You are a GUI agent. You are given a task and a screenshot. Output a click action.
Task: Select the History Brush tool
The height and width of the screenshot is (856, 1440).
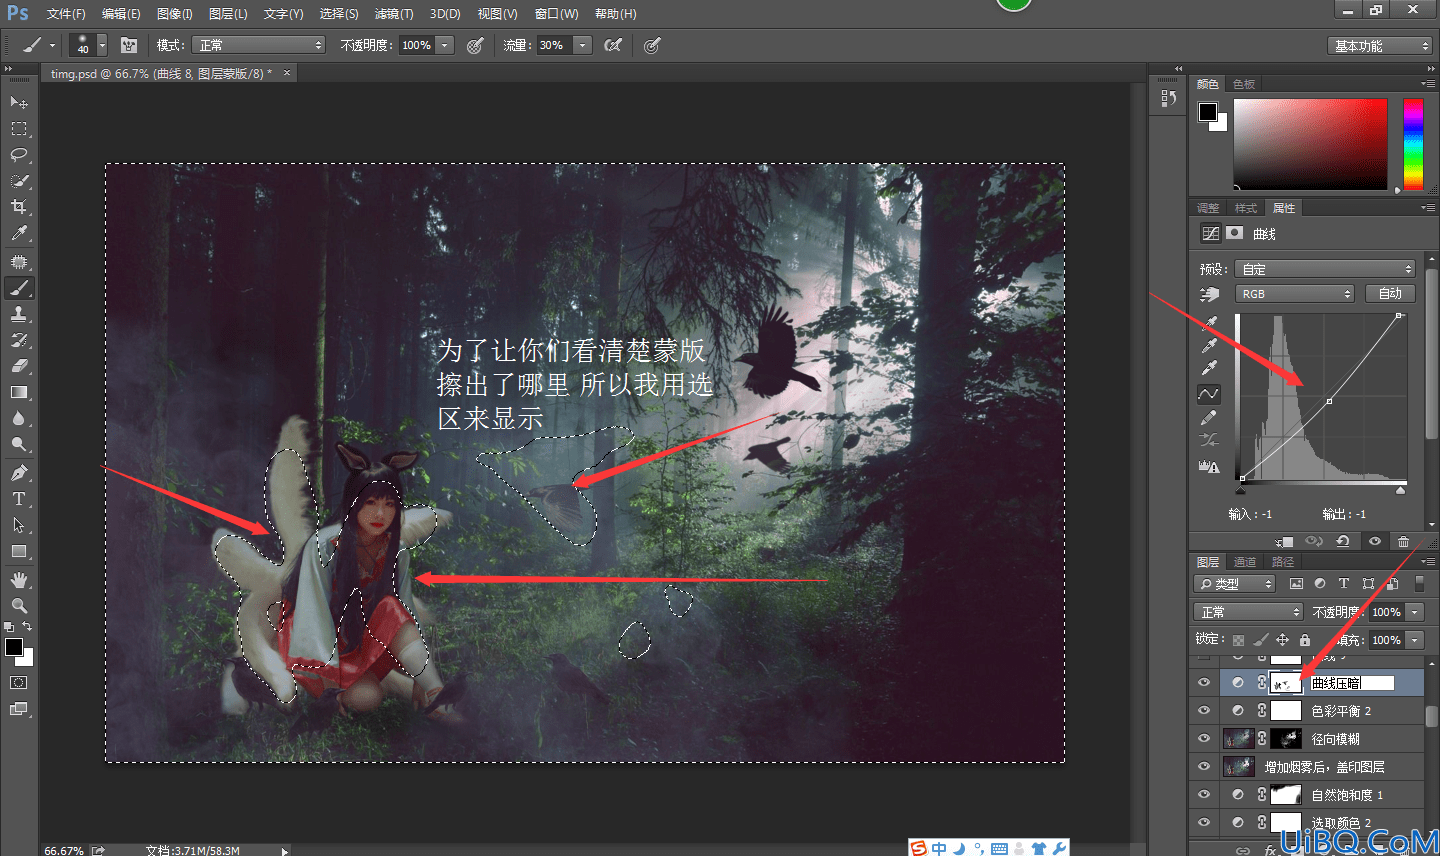(x=19, y=340)
